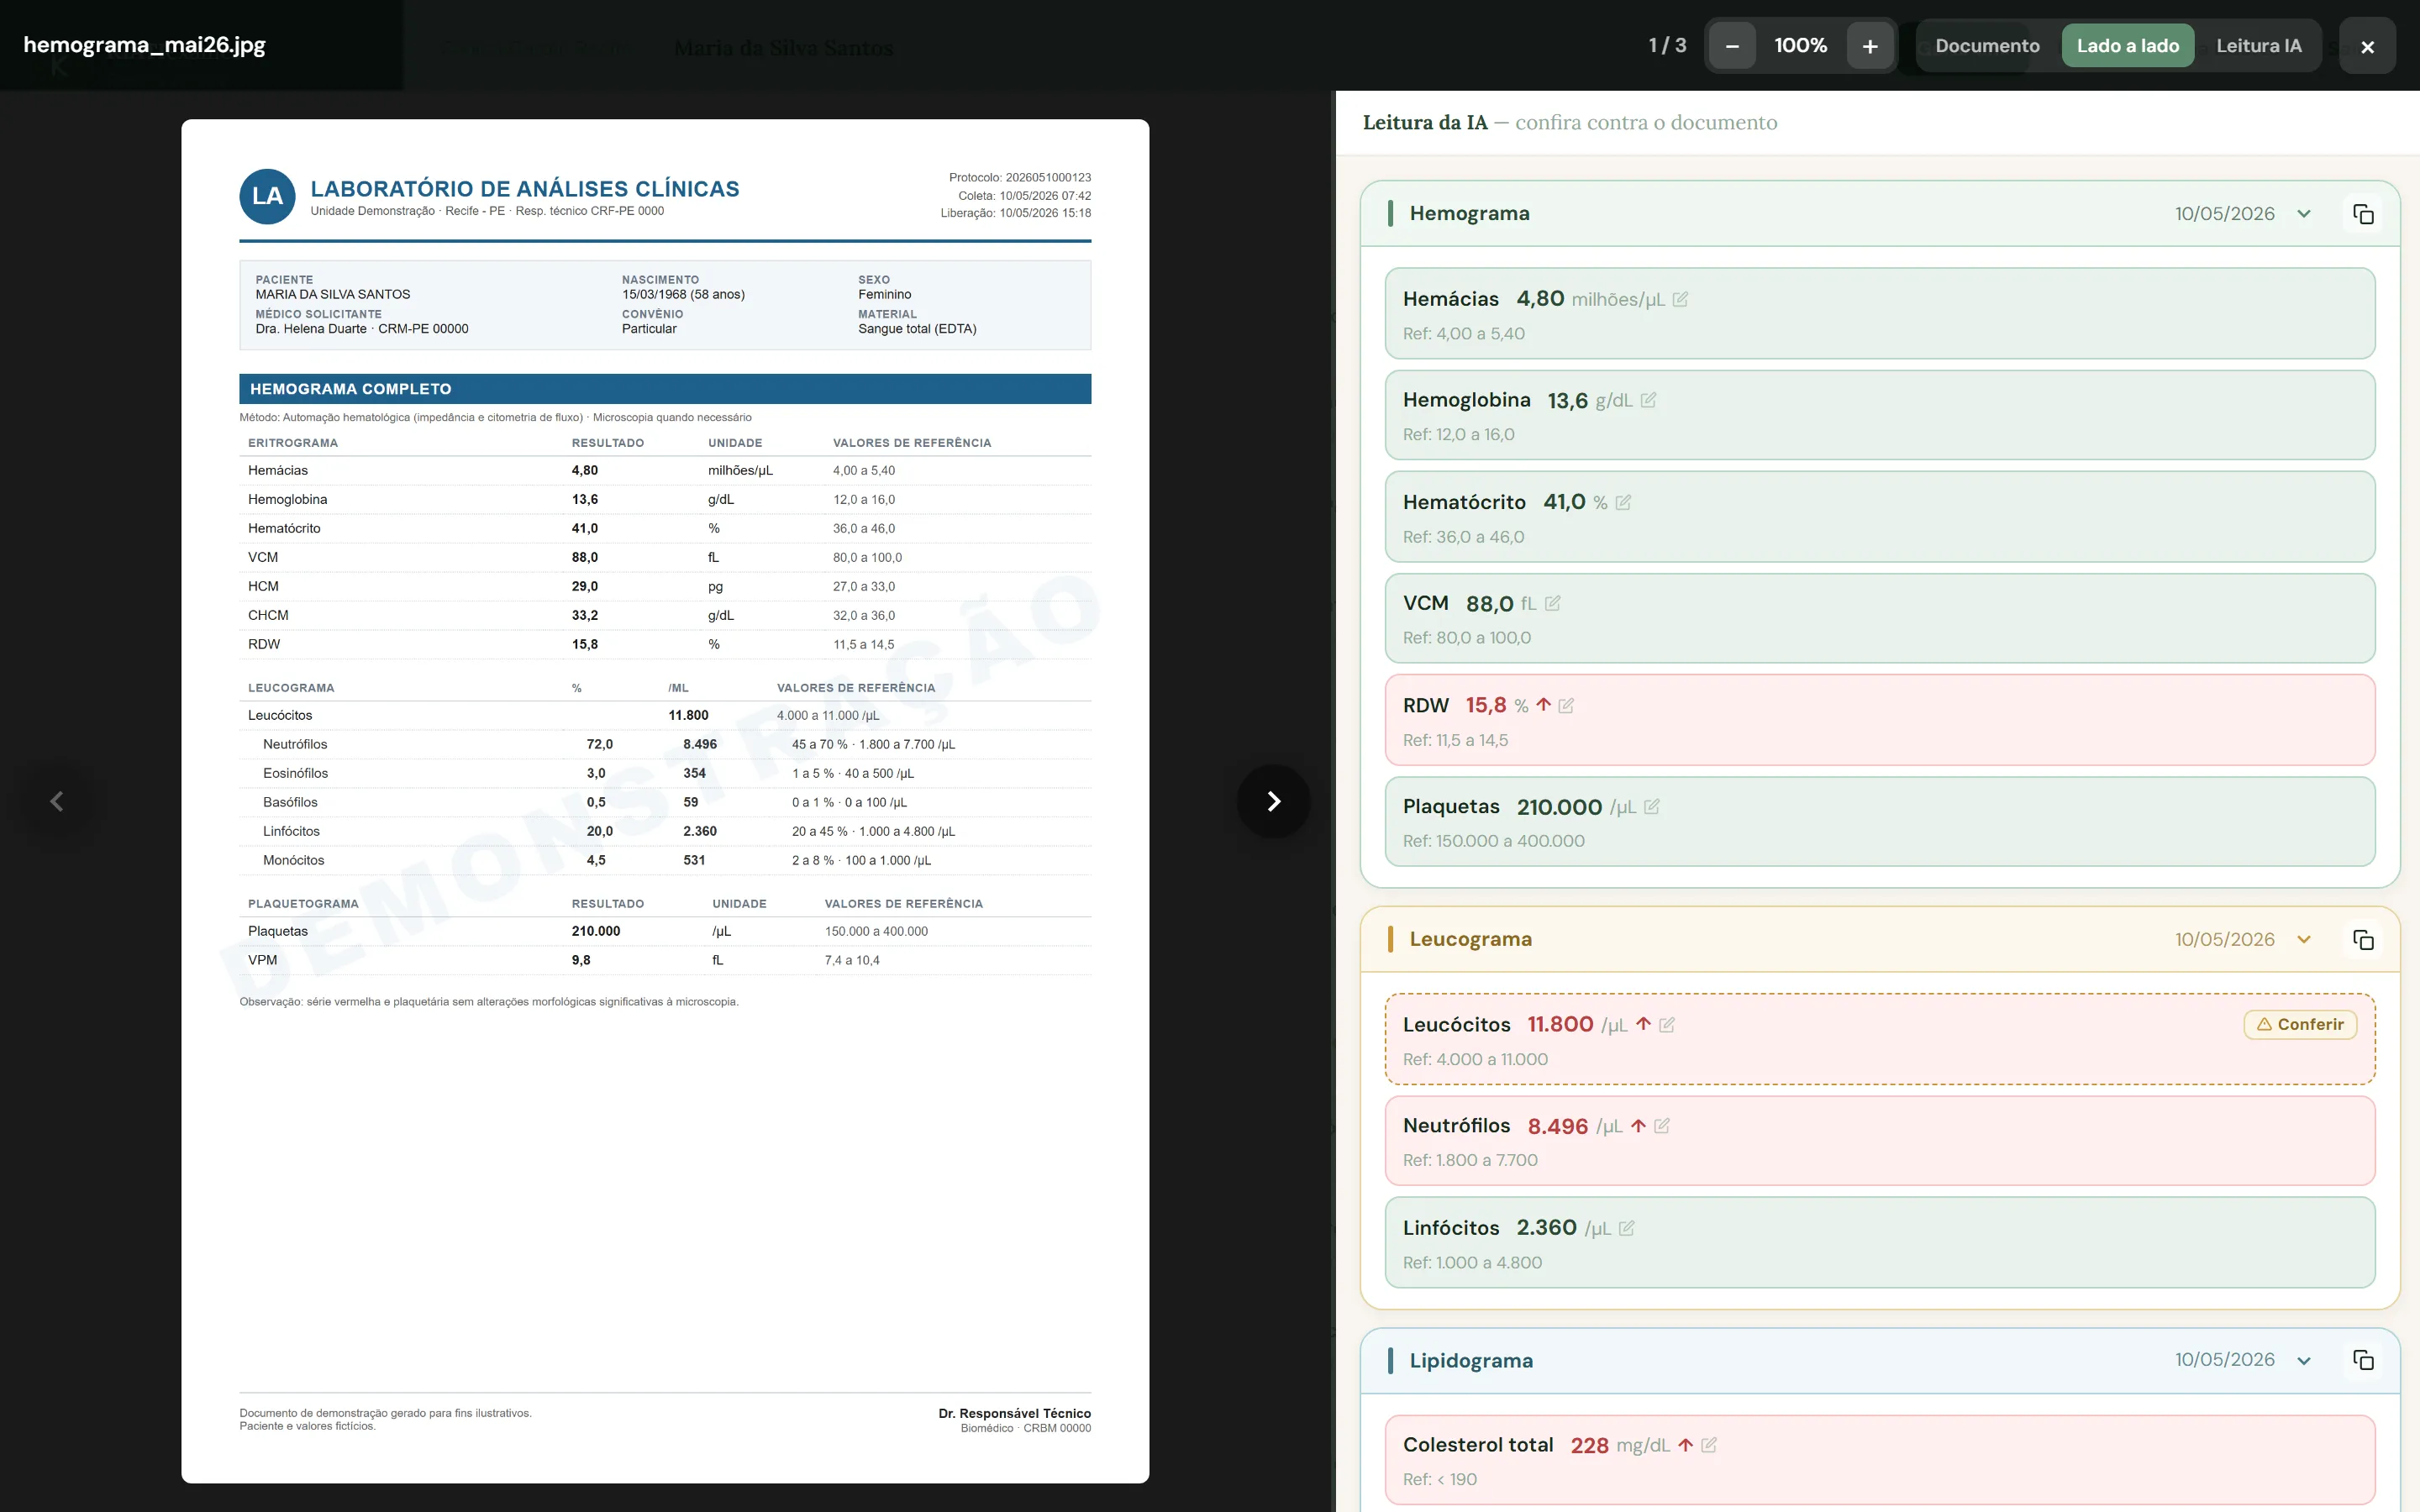This screenshot has width=2420, height=1512.
Task: Edit the Hematócrito value
Action: tap(1623, 502)
